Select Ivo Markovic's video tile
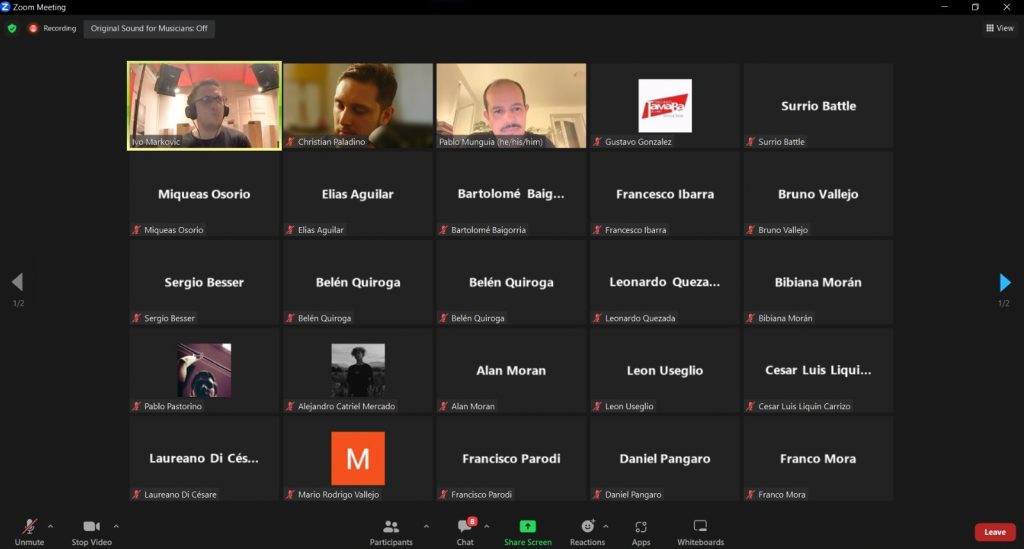1024x549 pixels. point(204,105)
